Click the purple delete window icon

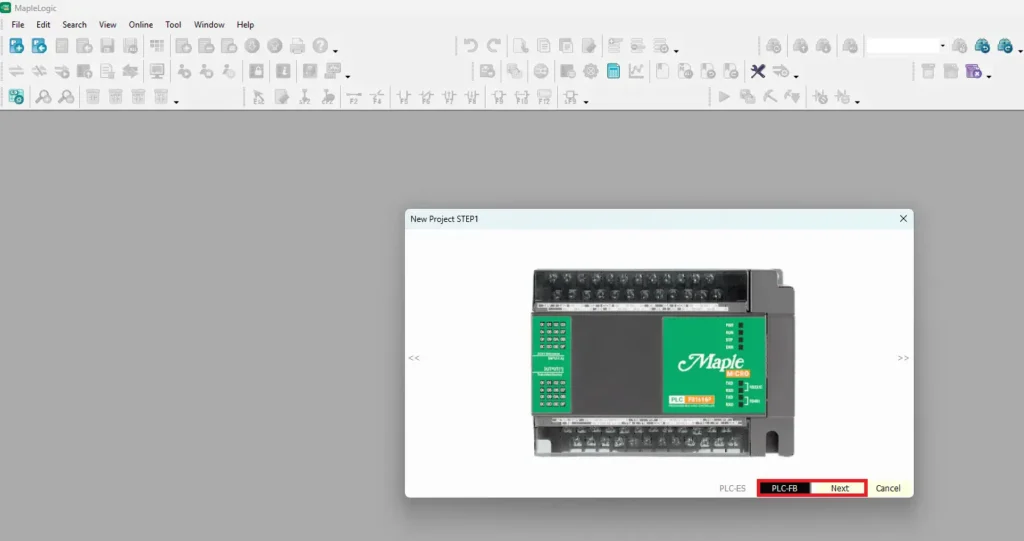coord(973,71)
